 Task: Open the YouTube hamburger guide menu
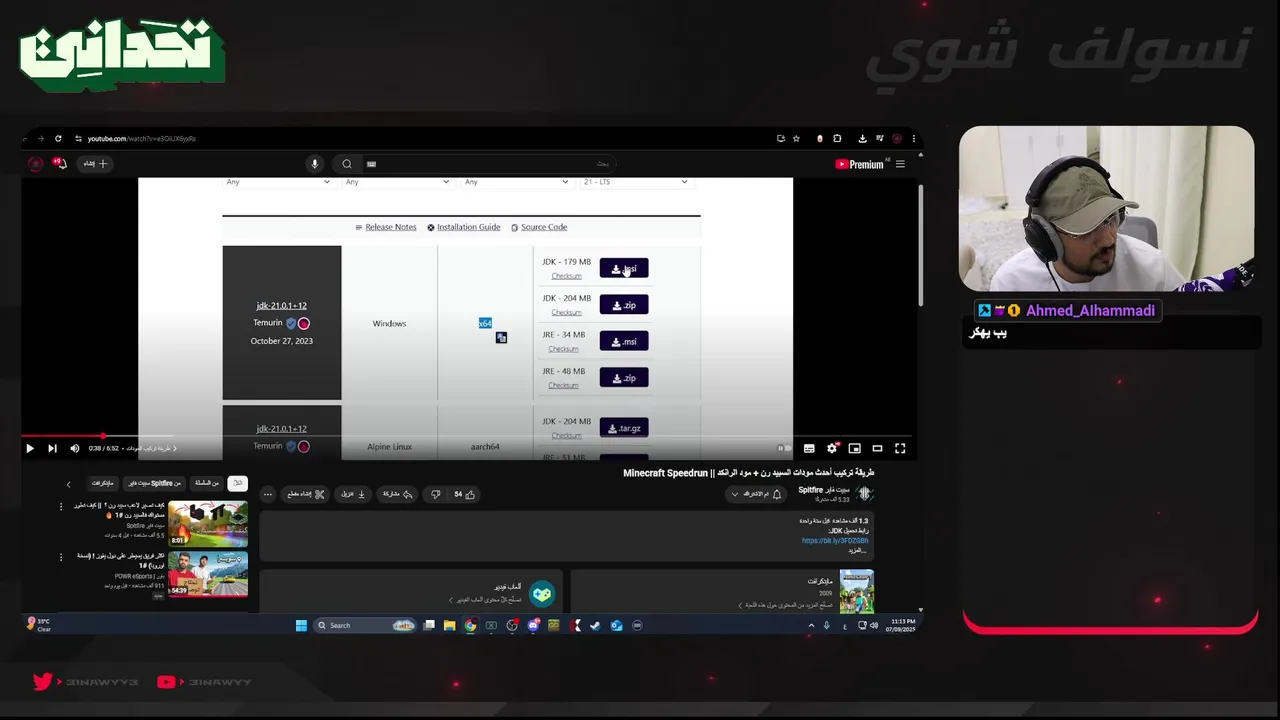pyautogui.click(x=900, y=164)
